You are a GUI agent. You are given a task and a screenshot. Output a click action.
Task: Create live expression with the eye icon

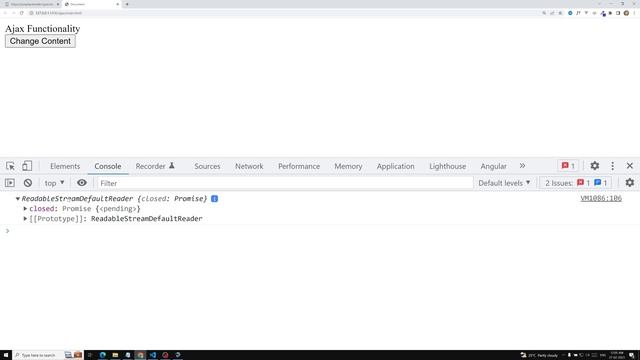click(82, 183)
